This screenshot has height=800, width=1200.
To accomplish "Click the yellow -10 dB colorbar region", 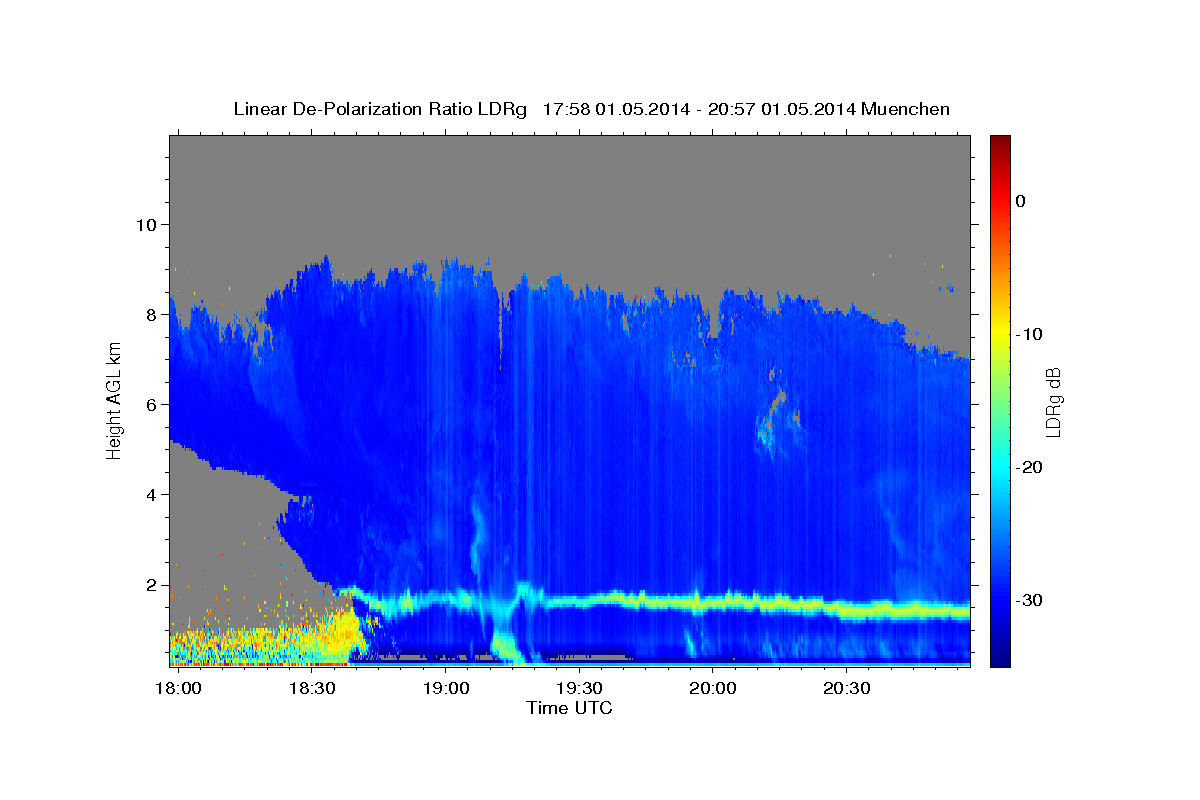I will pyautogui.click(x=1000, y=334).
